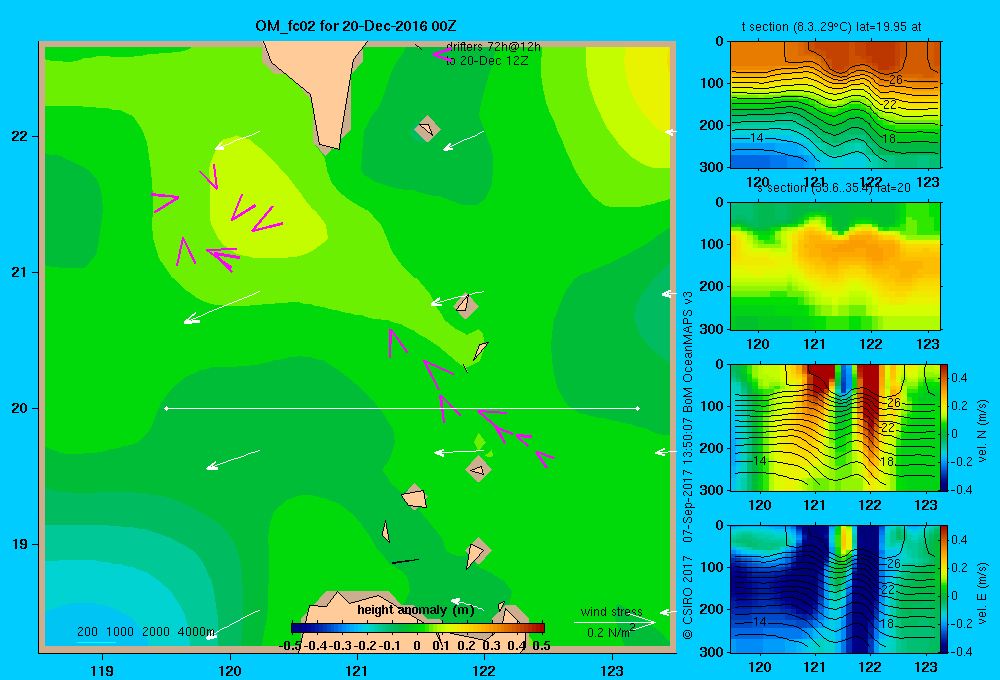Click the right endpoint marker of white transect line

[638, 408]
